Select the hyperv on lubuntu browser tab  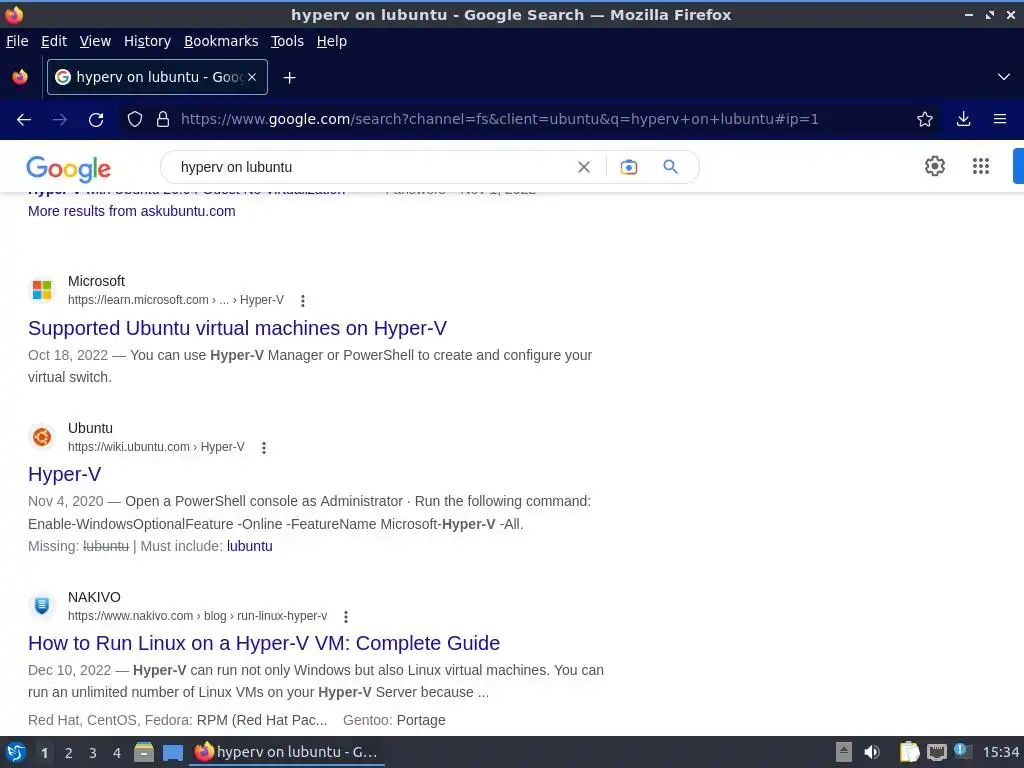pos(157,77)
